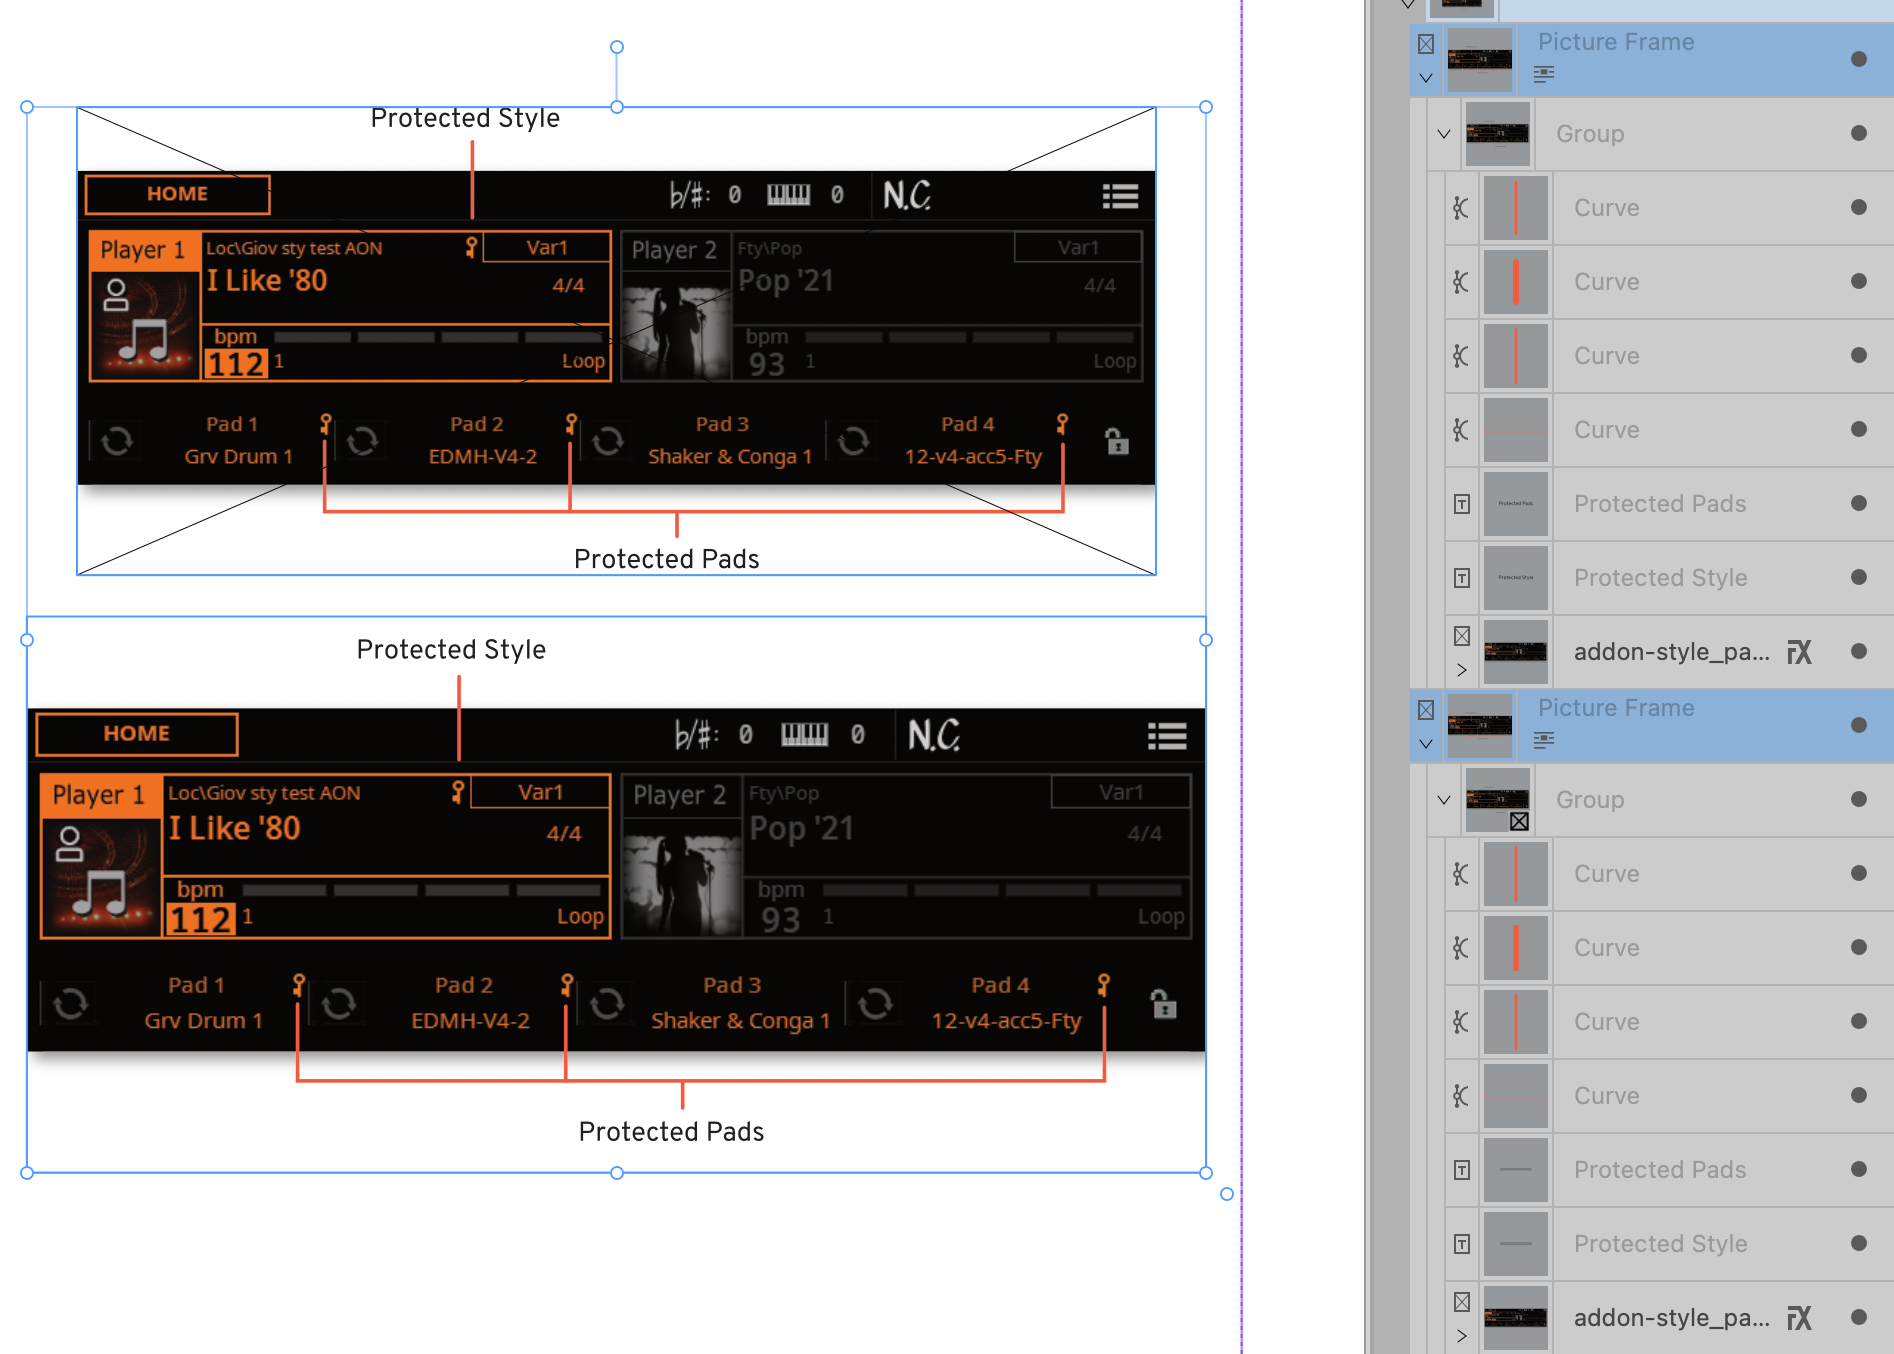Click the outer scale handle below the lower frame's corner

[1227, 1194]
